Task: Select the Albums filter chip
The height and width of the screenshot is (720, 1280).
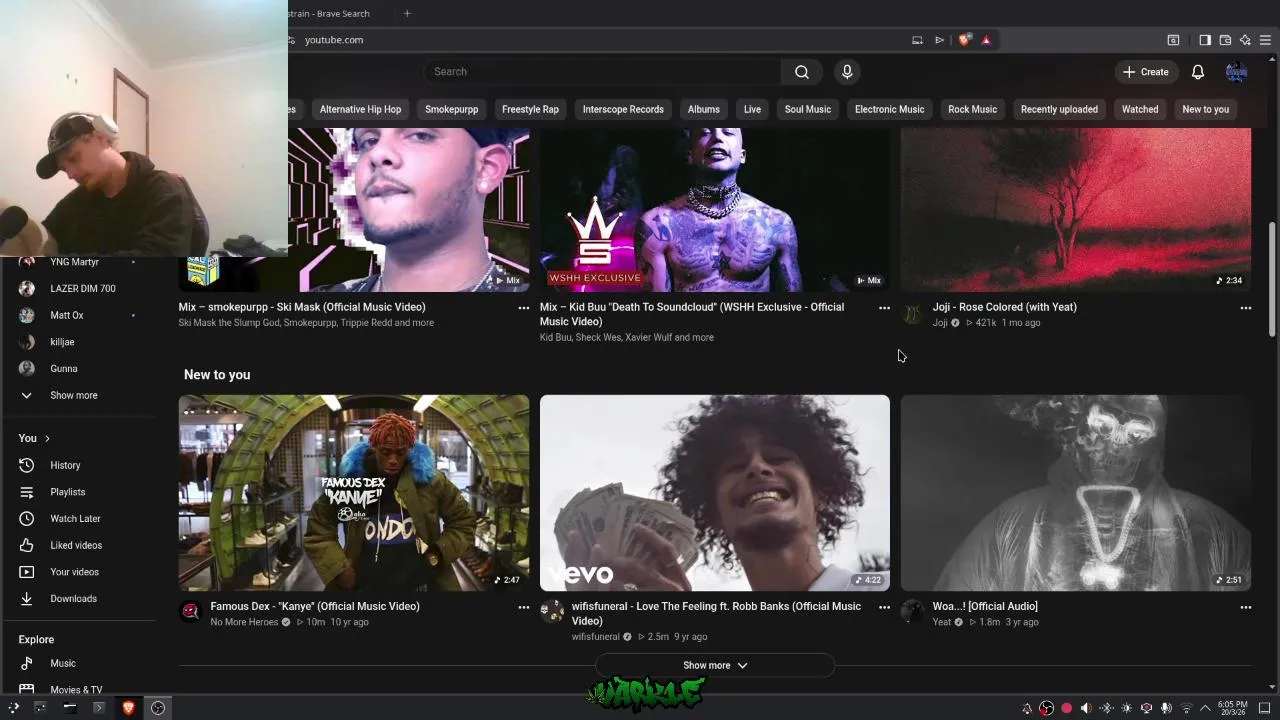Action: point(703,109)
